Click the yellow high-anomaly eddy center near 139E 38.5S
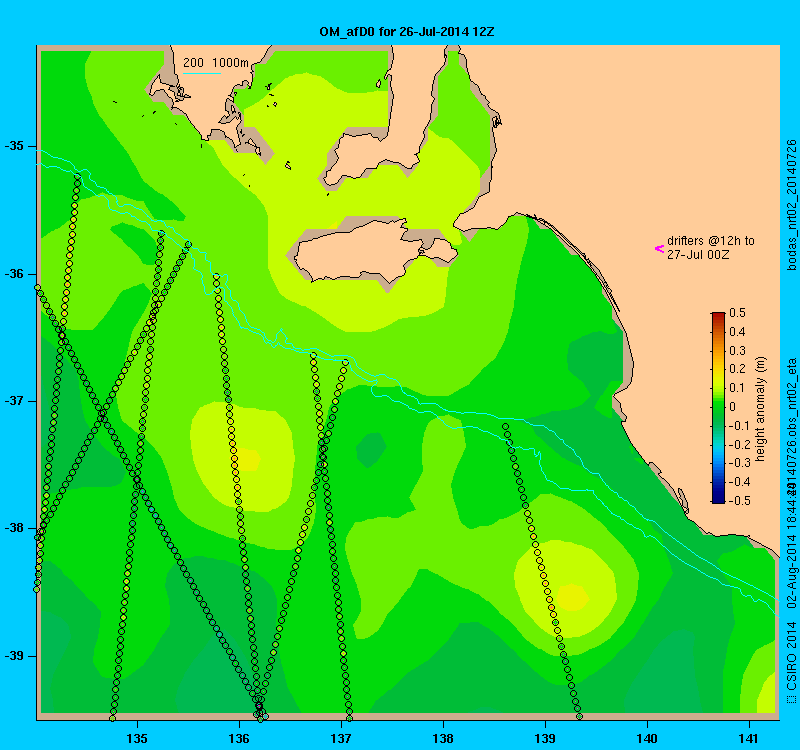 click(x=572, y=597)
